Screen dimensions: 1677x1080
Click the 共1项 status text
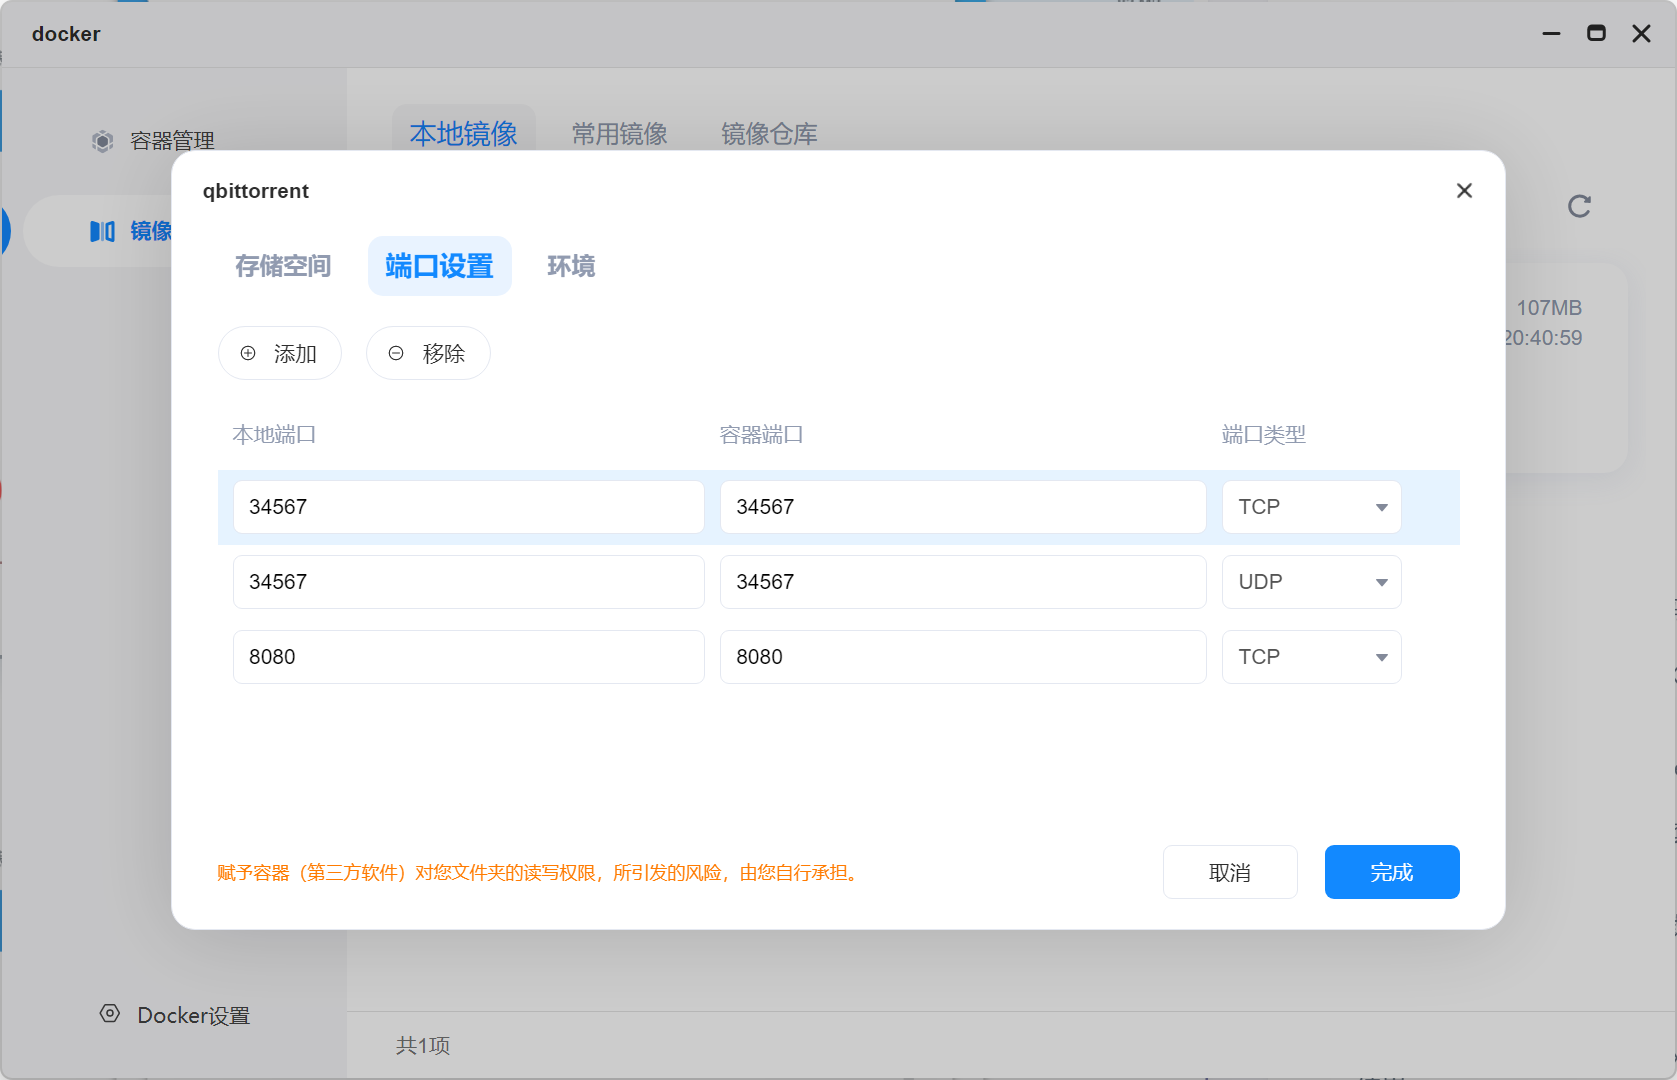[x=423, y=1045]
